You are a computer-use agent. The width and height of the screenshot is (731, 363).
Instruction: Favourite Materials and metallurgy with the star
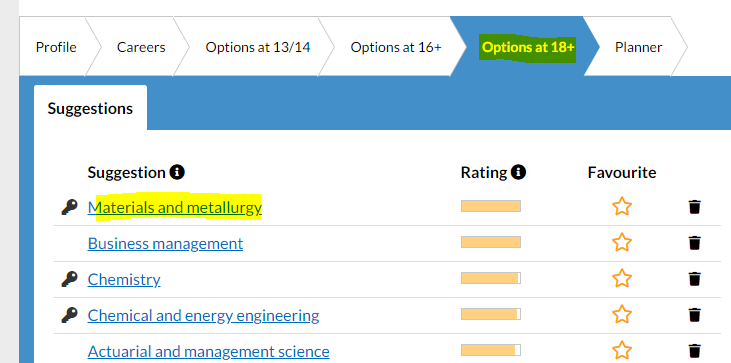click(x=621, y=206)
